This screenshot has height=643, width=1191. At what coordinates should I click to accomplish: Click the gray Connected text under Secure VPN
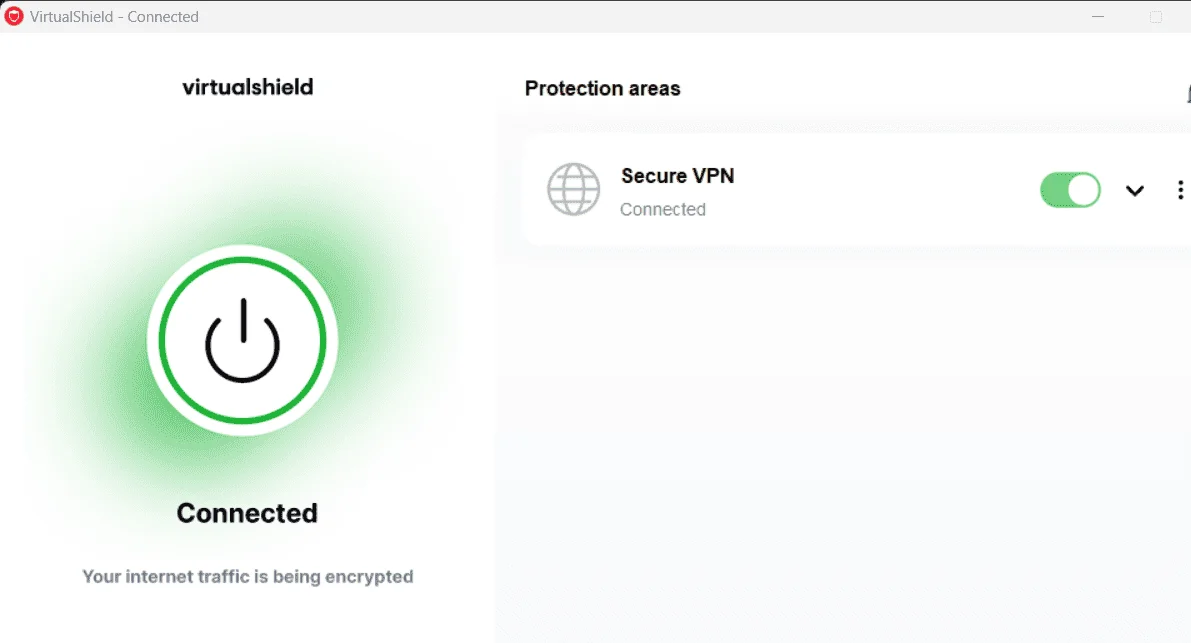click(662, 210)
